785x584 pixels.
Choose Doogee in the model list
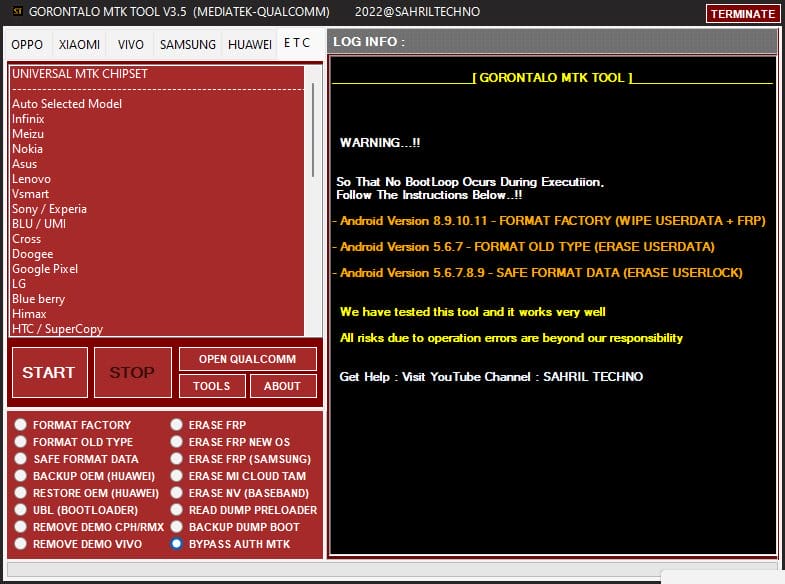coord(157,254)
